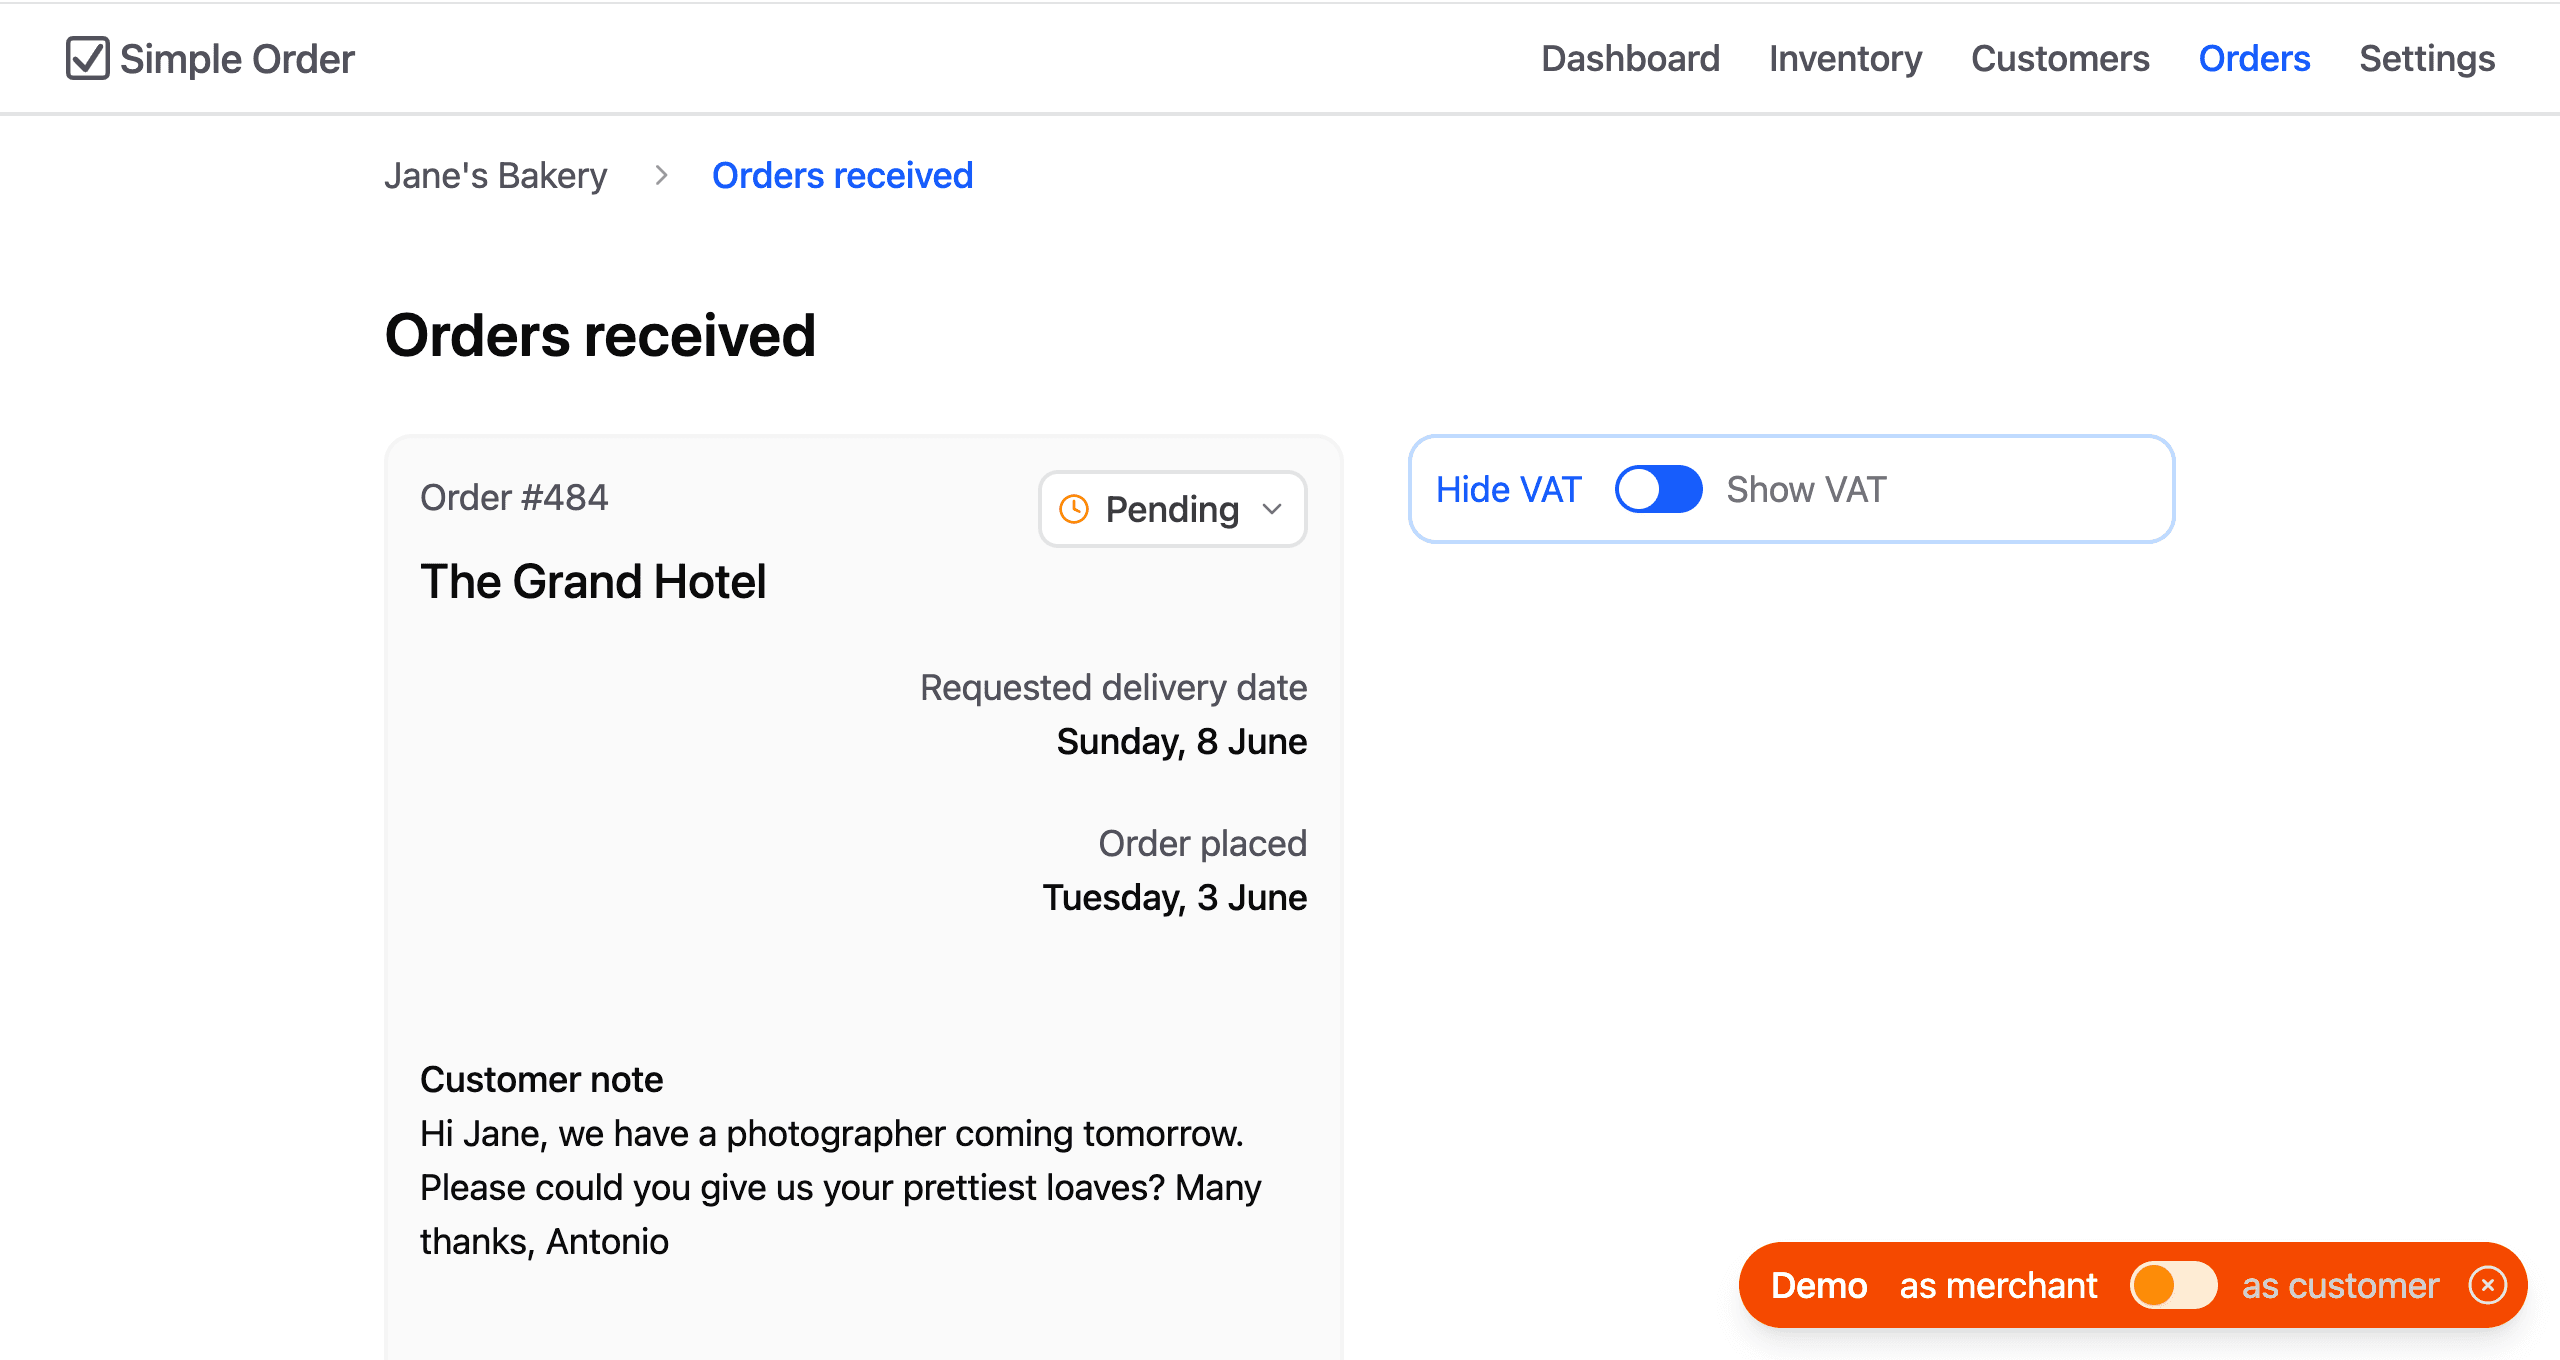Toggle demo view to as customer
Viewport: 2560px width, 1360px height.
tap(2173, 1285)
